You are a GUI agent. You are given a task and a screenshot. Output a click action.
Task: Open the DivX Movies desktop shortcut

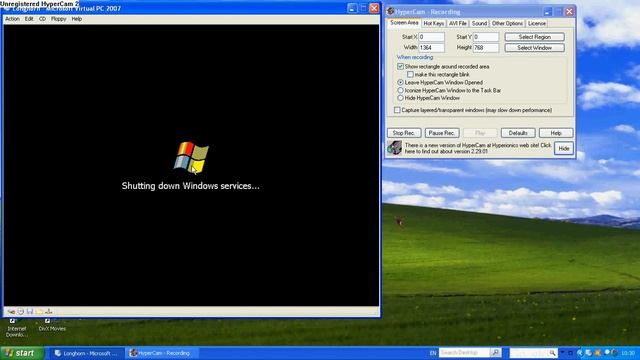pos(52,325)
